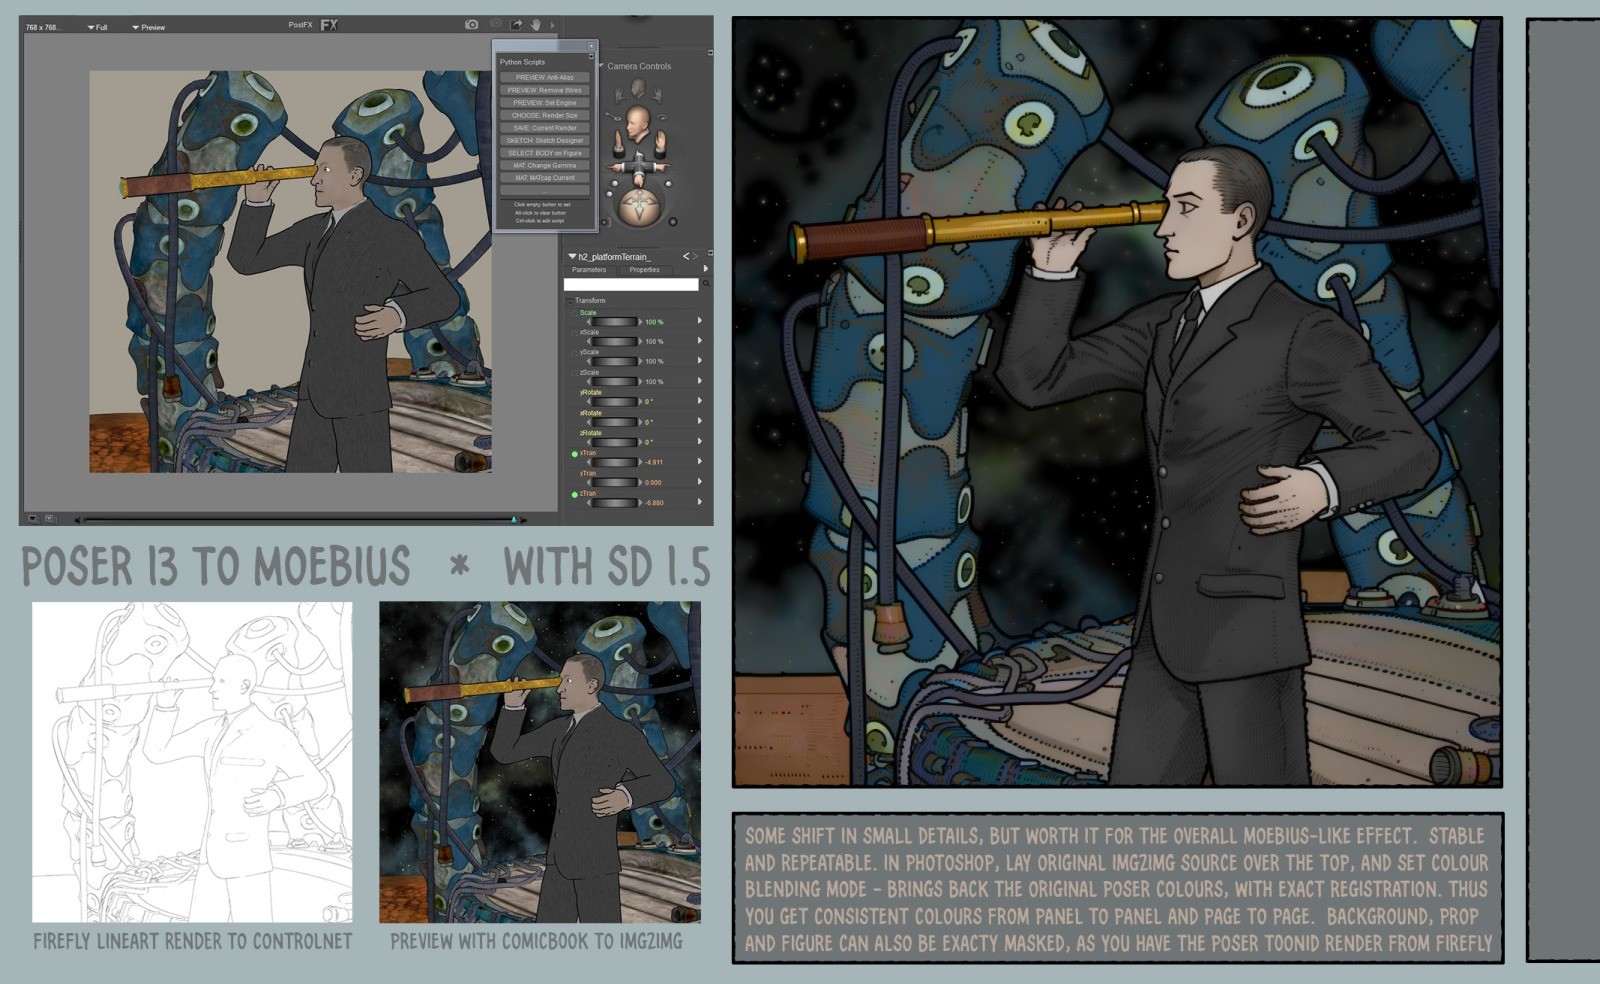Toggle the dotted circle beside zScale

[574, 373]
